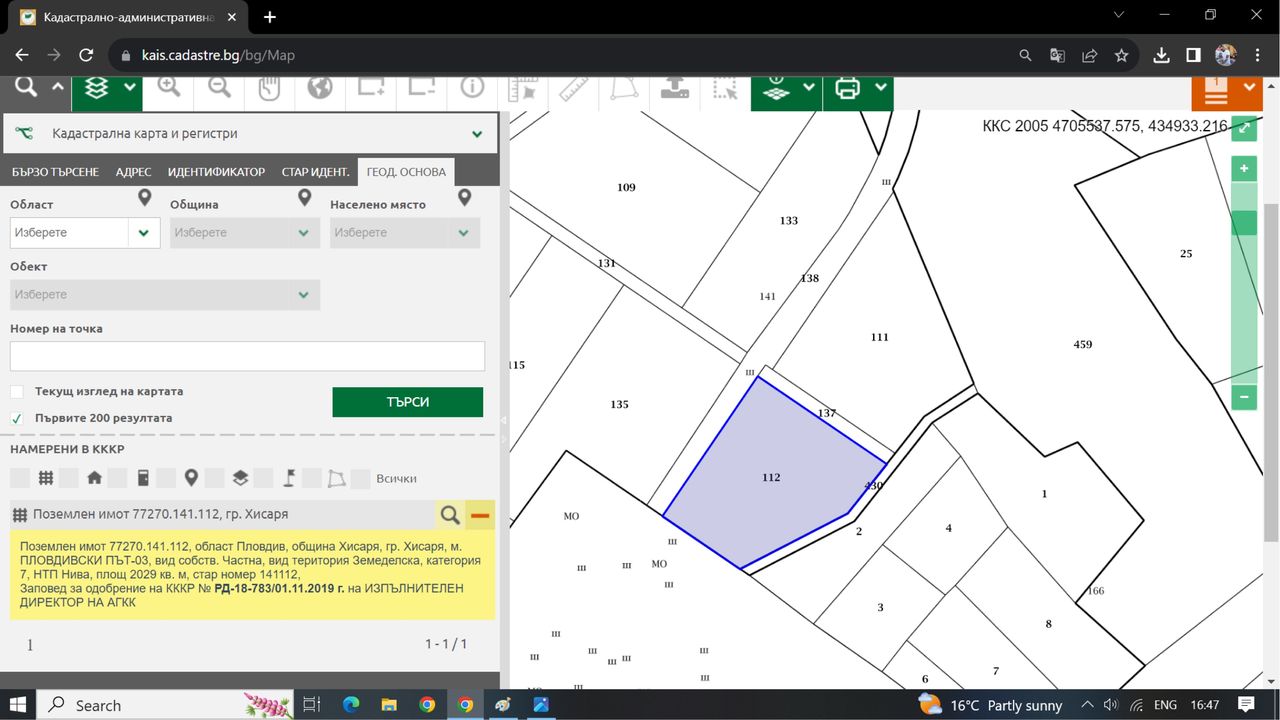Open the orange main menu button
Screen dimensions: 1280x720
[1216, 90]
